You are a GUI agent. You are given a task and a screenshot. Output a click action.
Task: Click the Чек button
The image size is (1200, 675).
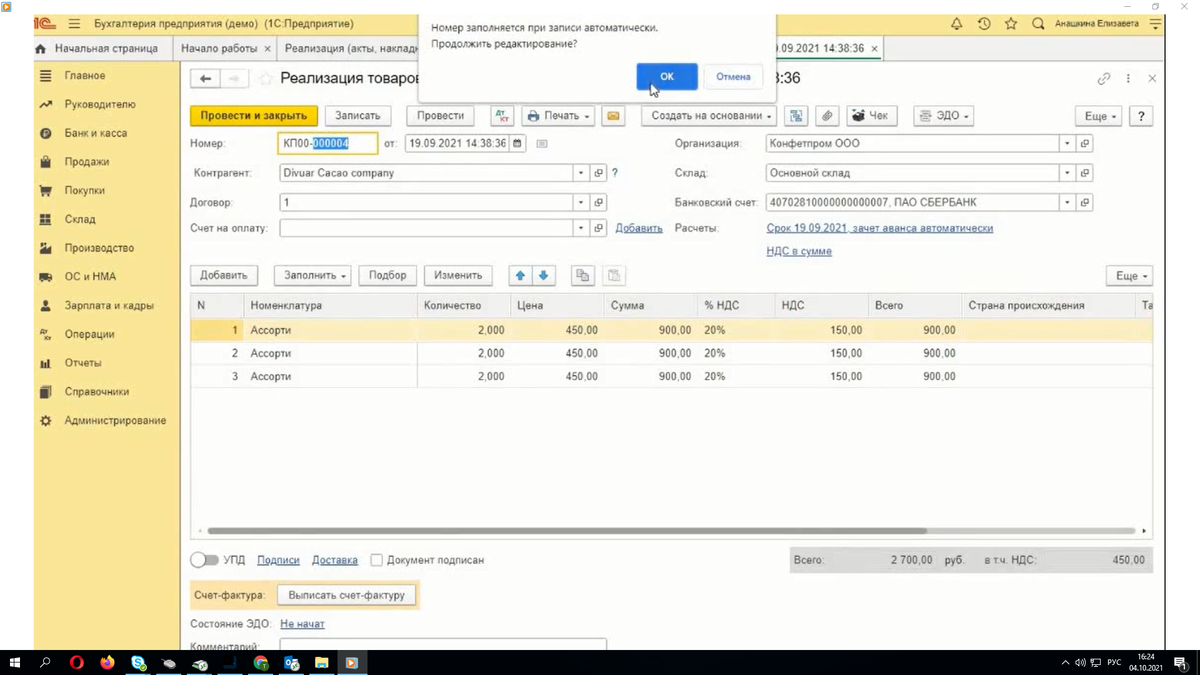pyautogui.click(x=873, y=116)
